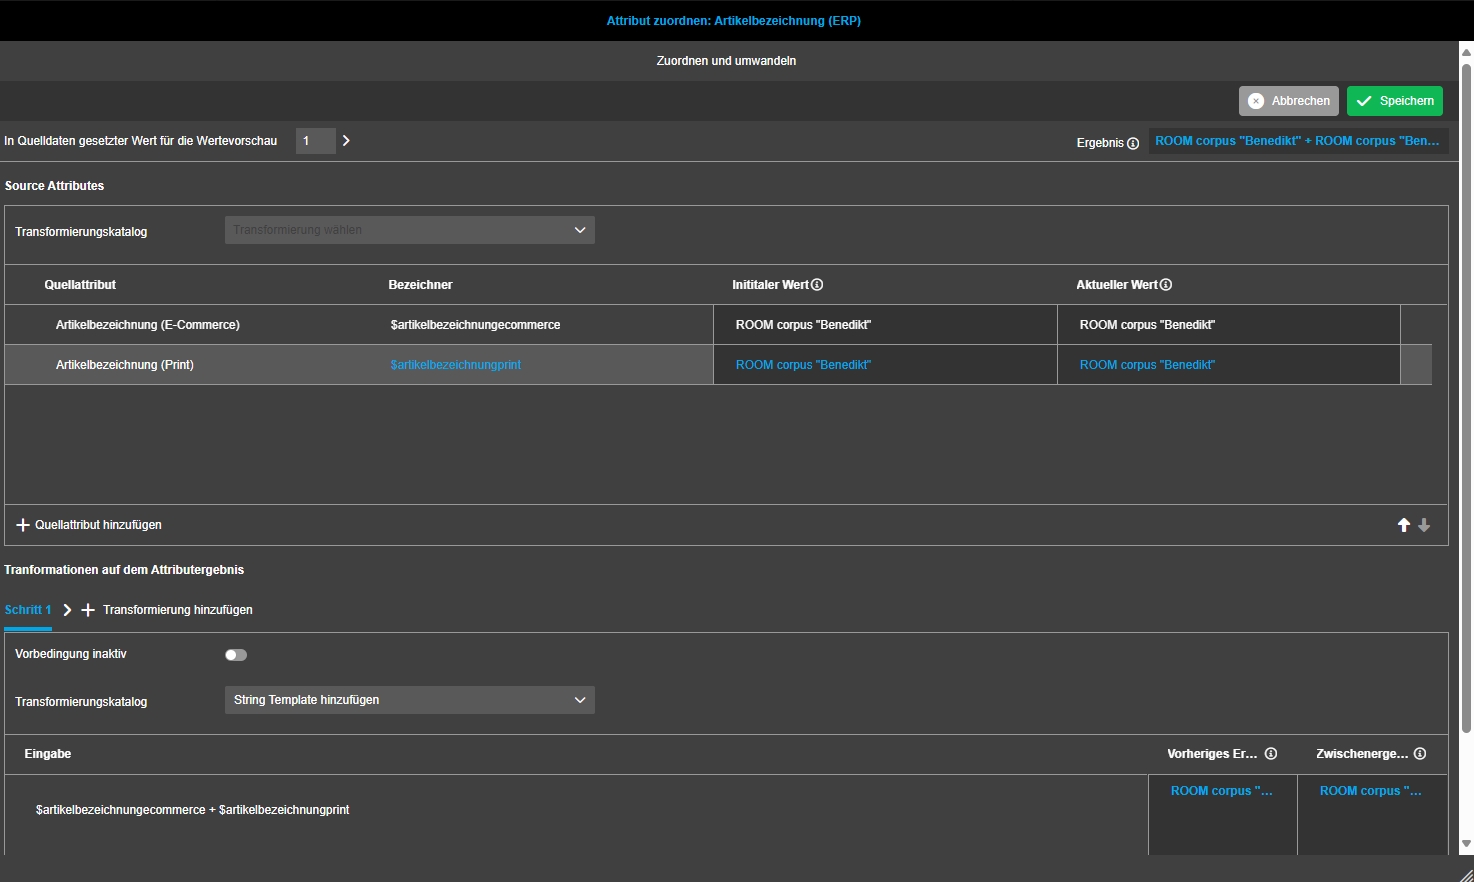Click the chevron after Schritt 1

point(67,610)
